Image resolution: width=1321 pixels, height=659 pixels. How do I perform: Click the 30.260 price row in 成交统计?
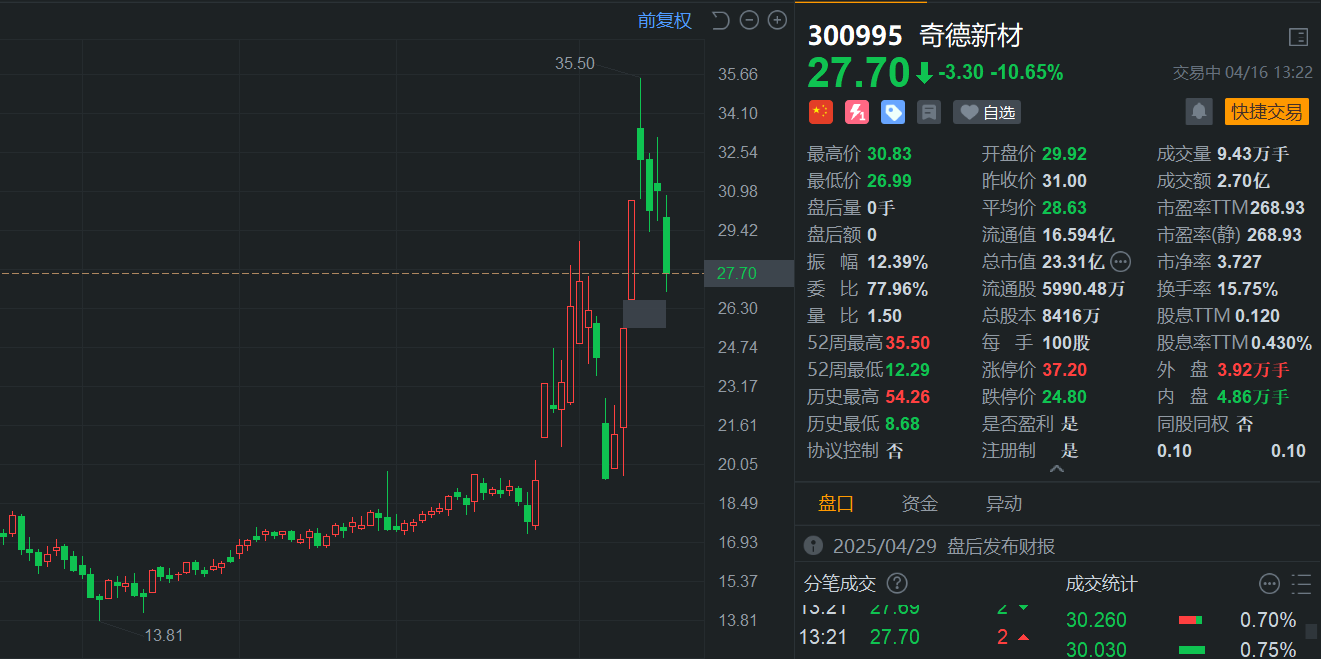pyautogui.click(x=1184, y=620)
